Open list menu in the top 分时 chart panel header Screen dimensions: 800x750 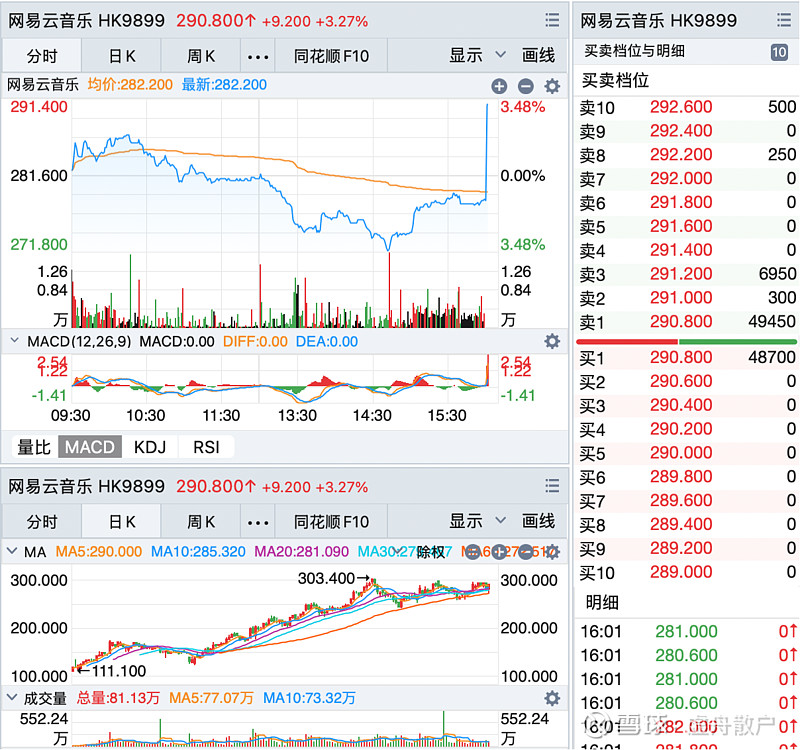point(552,20)
